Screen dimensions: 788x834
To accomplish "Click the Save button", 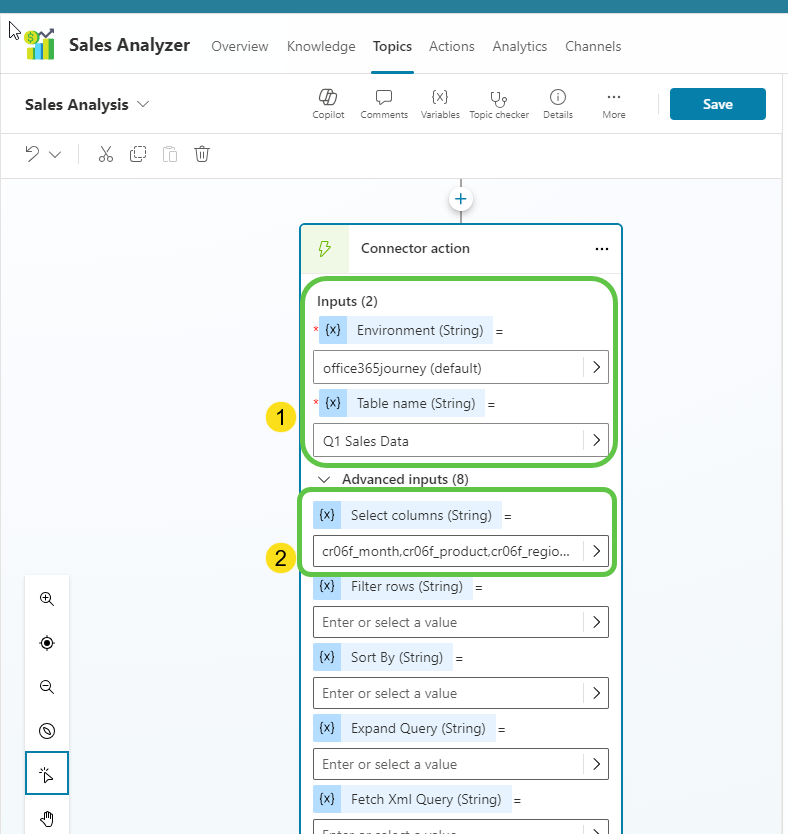I will [x=717, y=103].
